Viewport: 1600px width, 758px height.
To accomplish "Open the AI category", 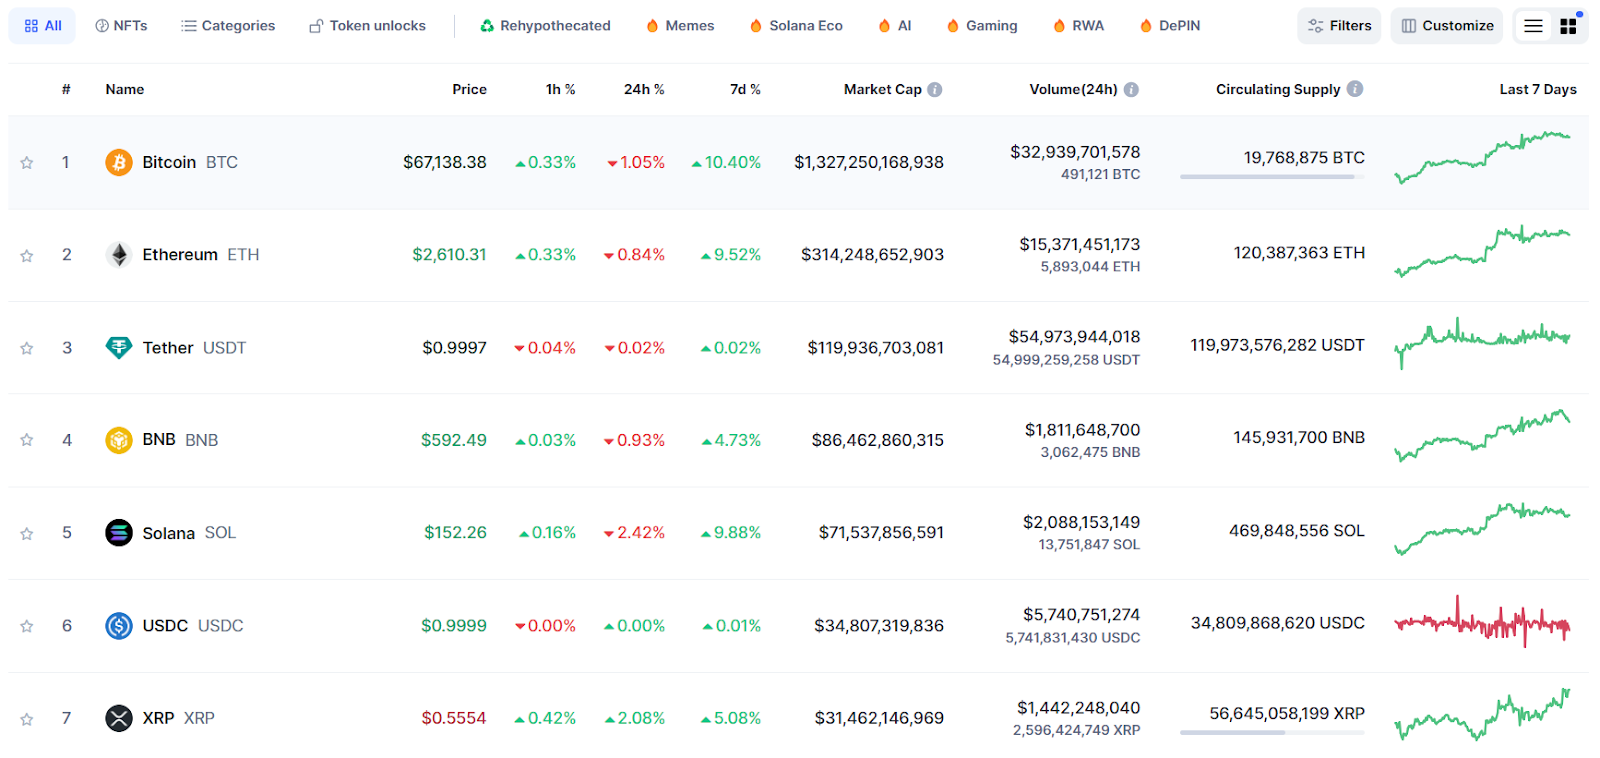I will pos(895,26).
